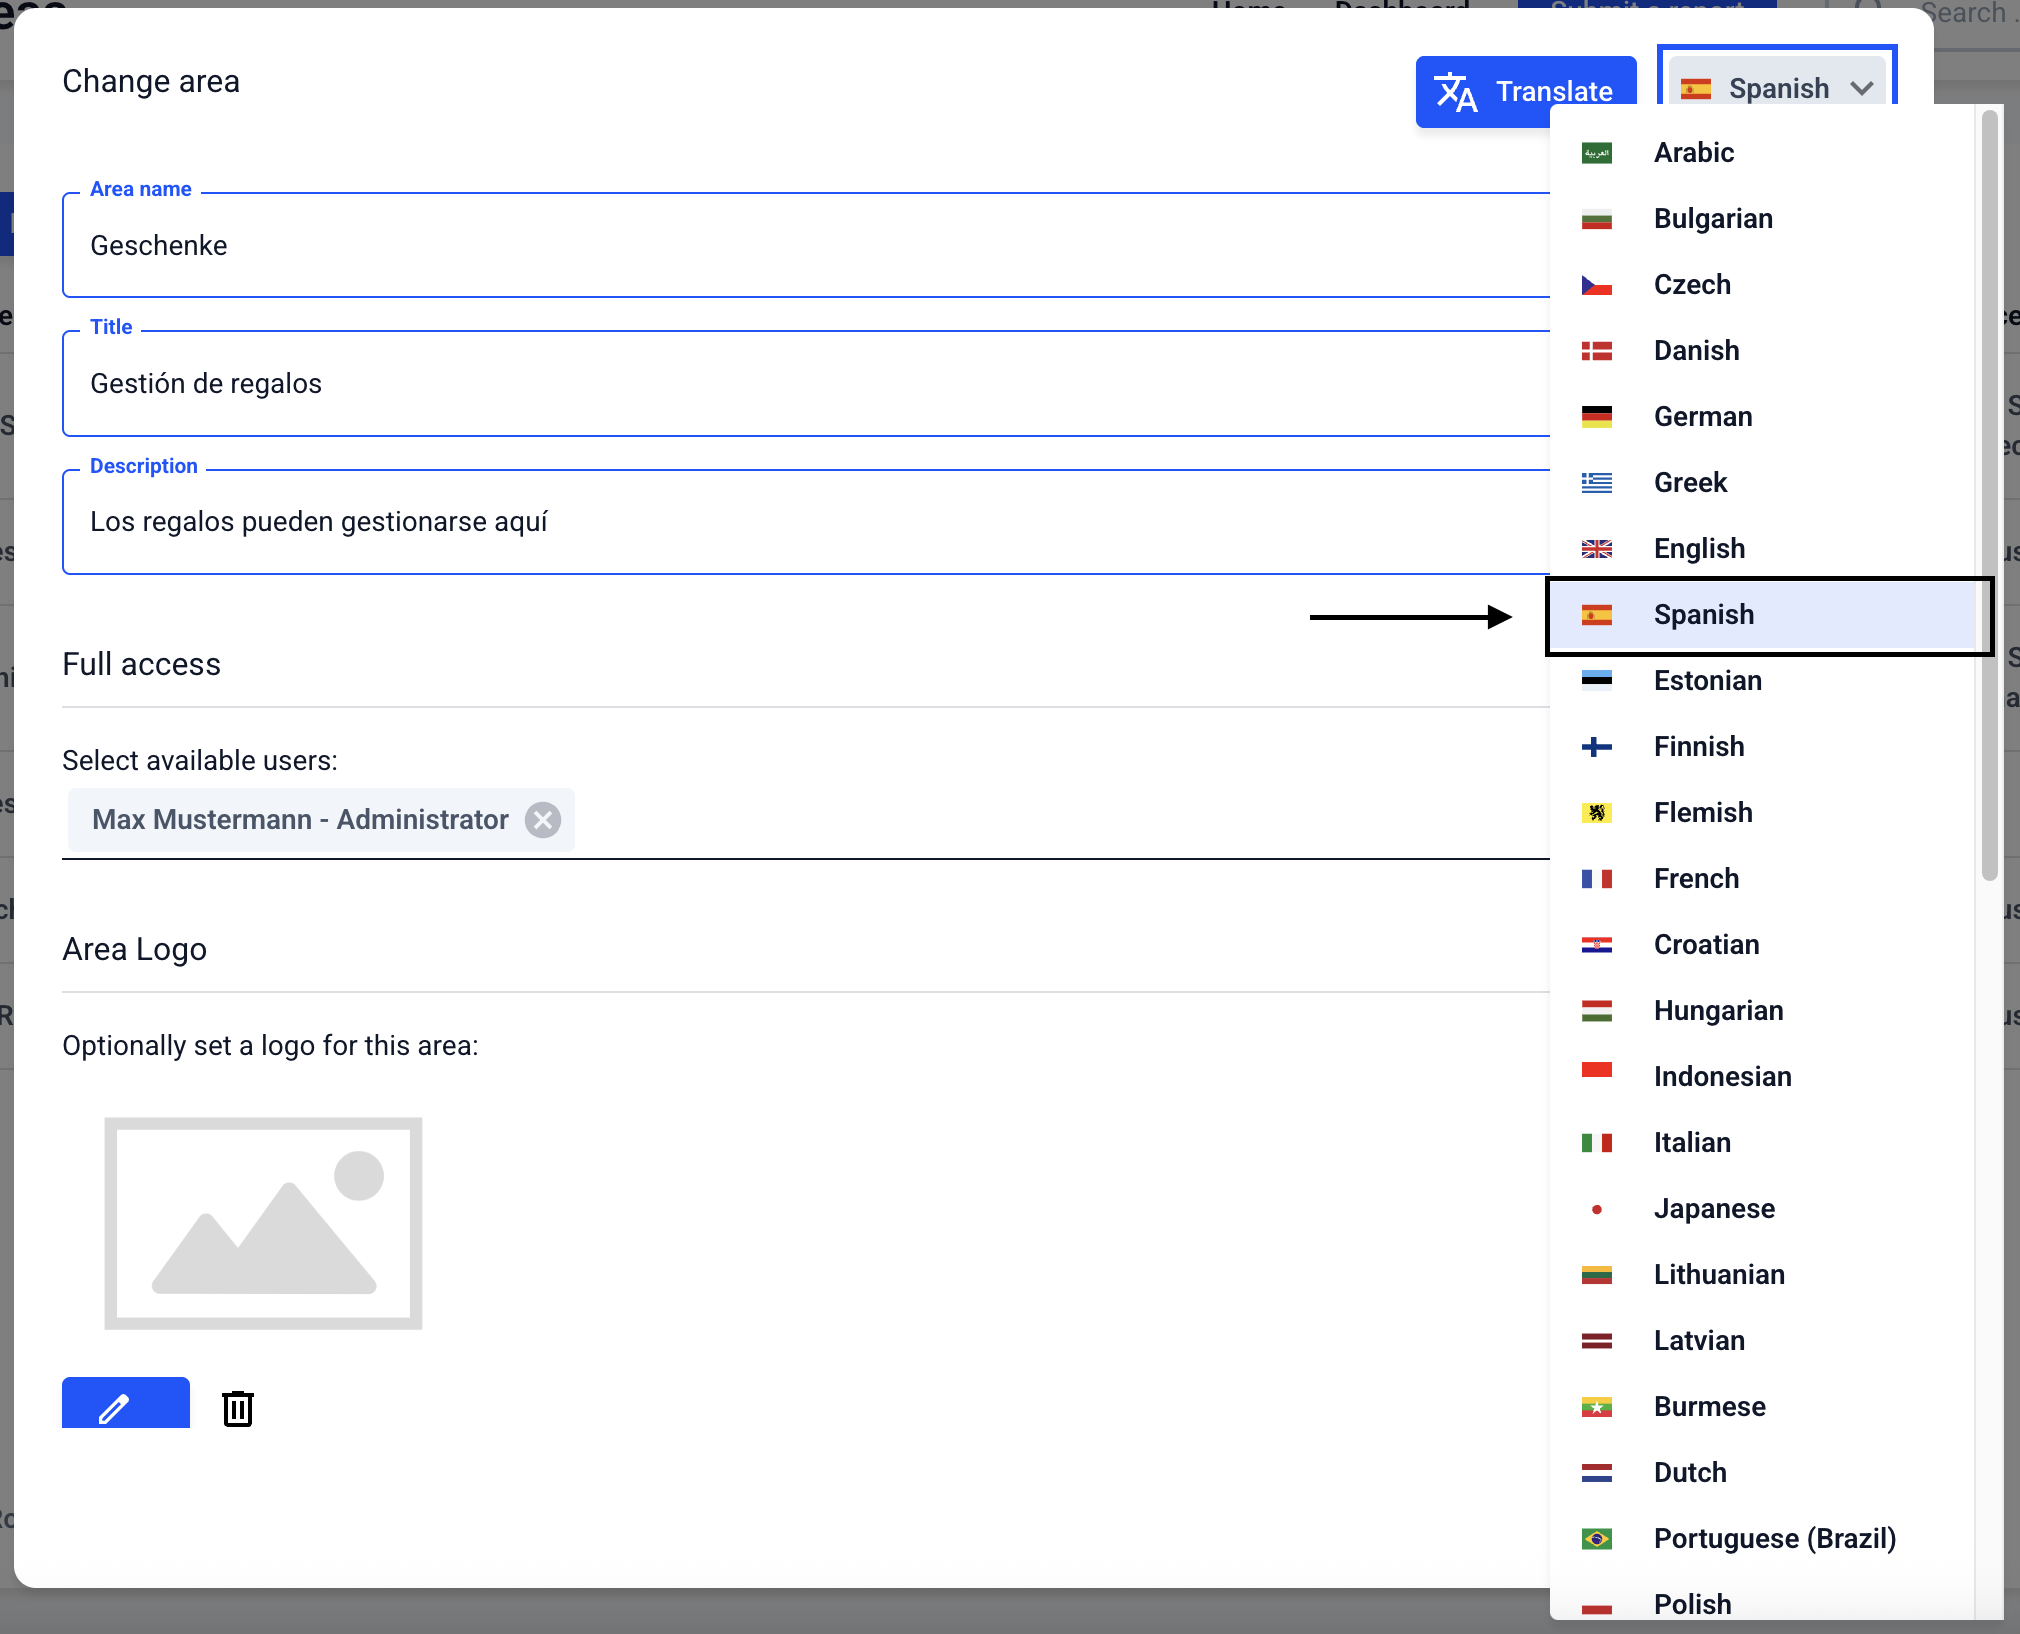This screenshot has width=2020, height=1634.
Task: Collapse the Spanish language dropdown chevron
Action: [1862, 88]
